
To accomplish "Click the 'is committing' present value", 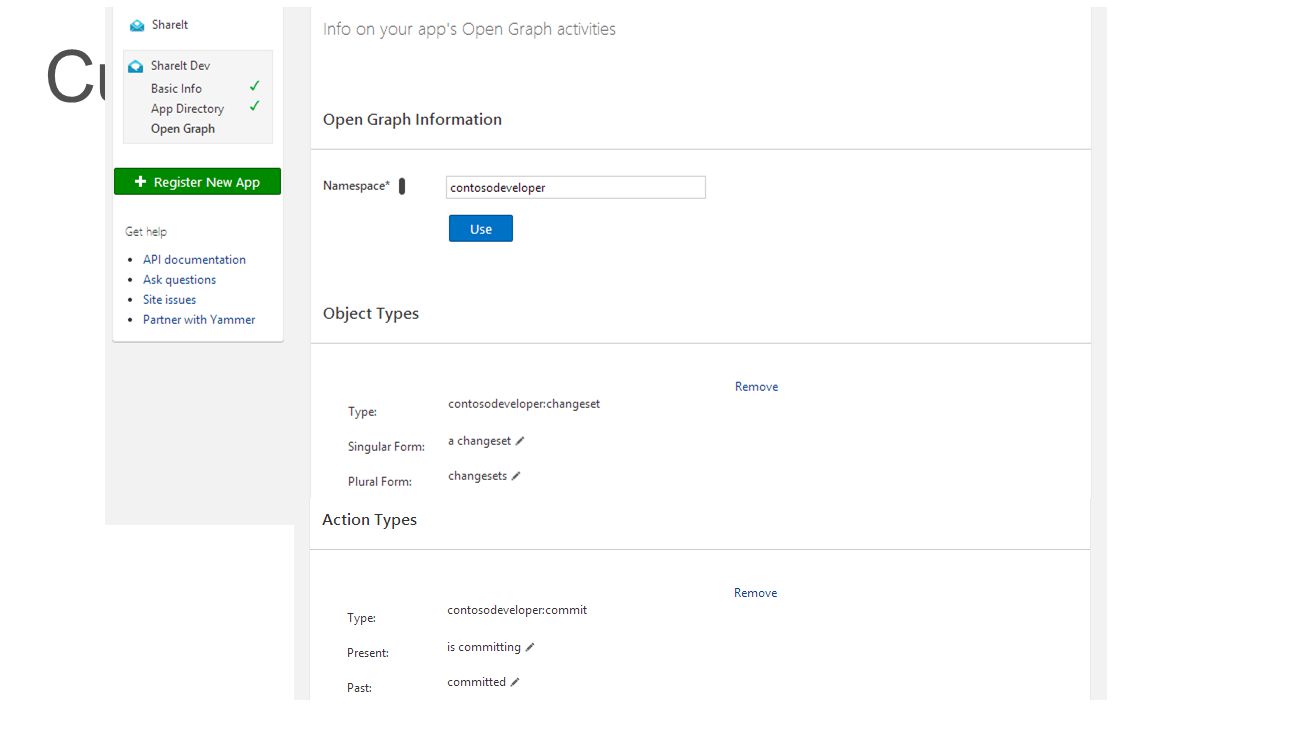I will [484, 647].
